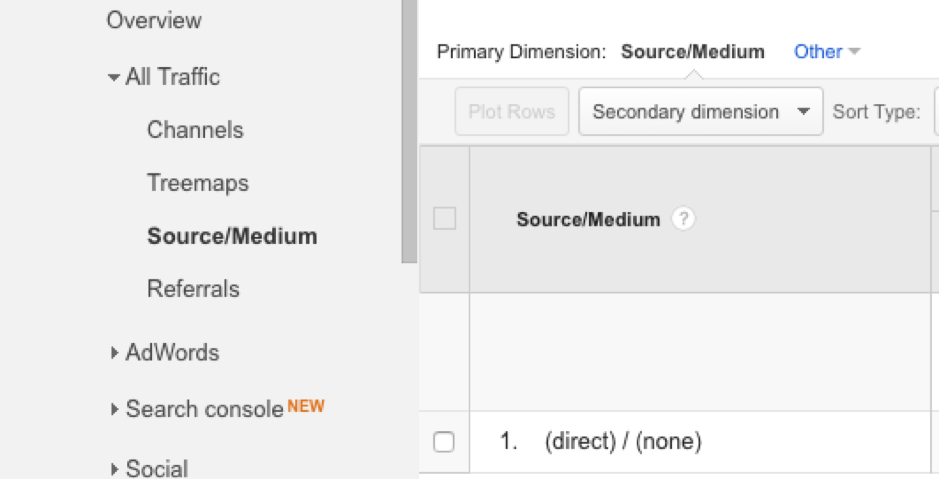
Task: Click the Plot Rows button
Action: [511, 111]
